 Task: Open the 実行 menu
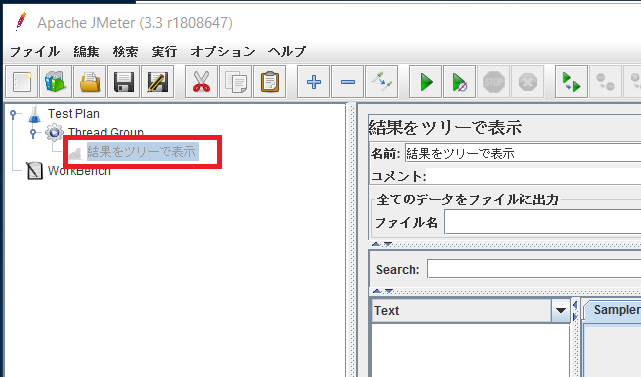pyautogui.click(x=164, y=52)
